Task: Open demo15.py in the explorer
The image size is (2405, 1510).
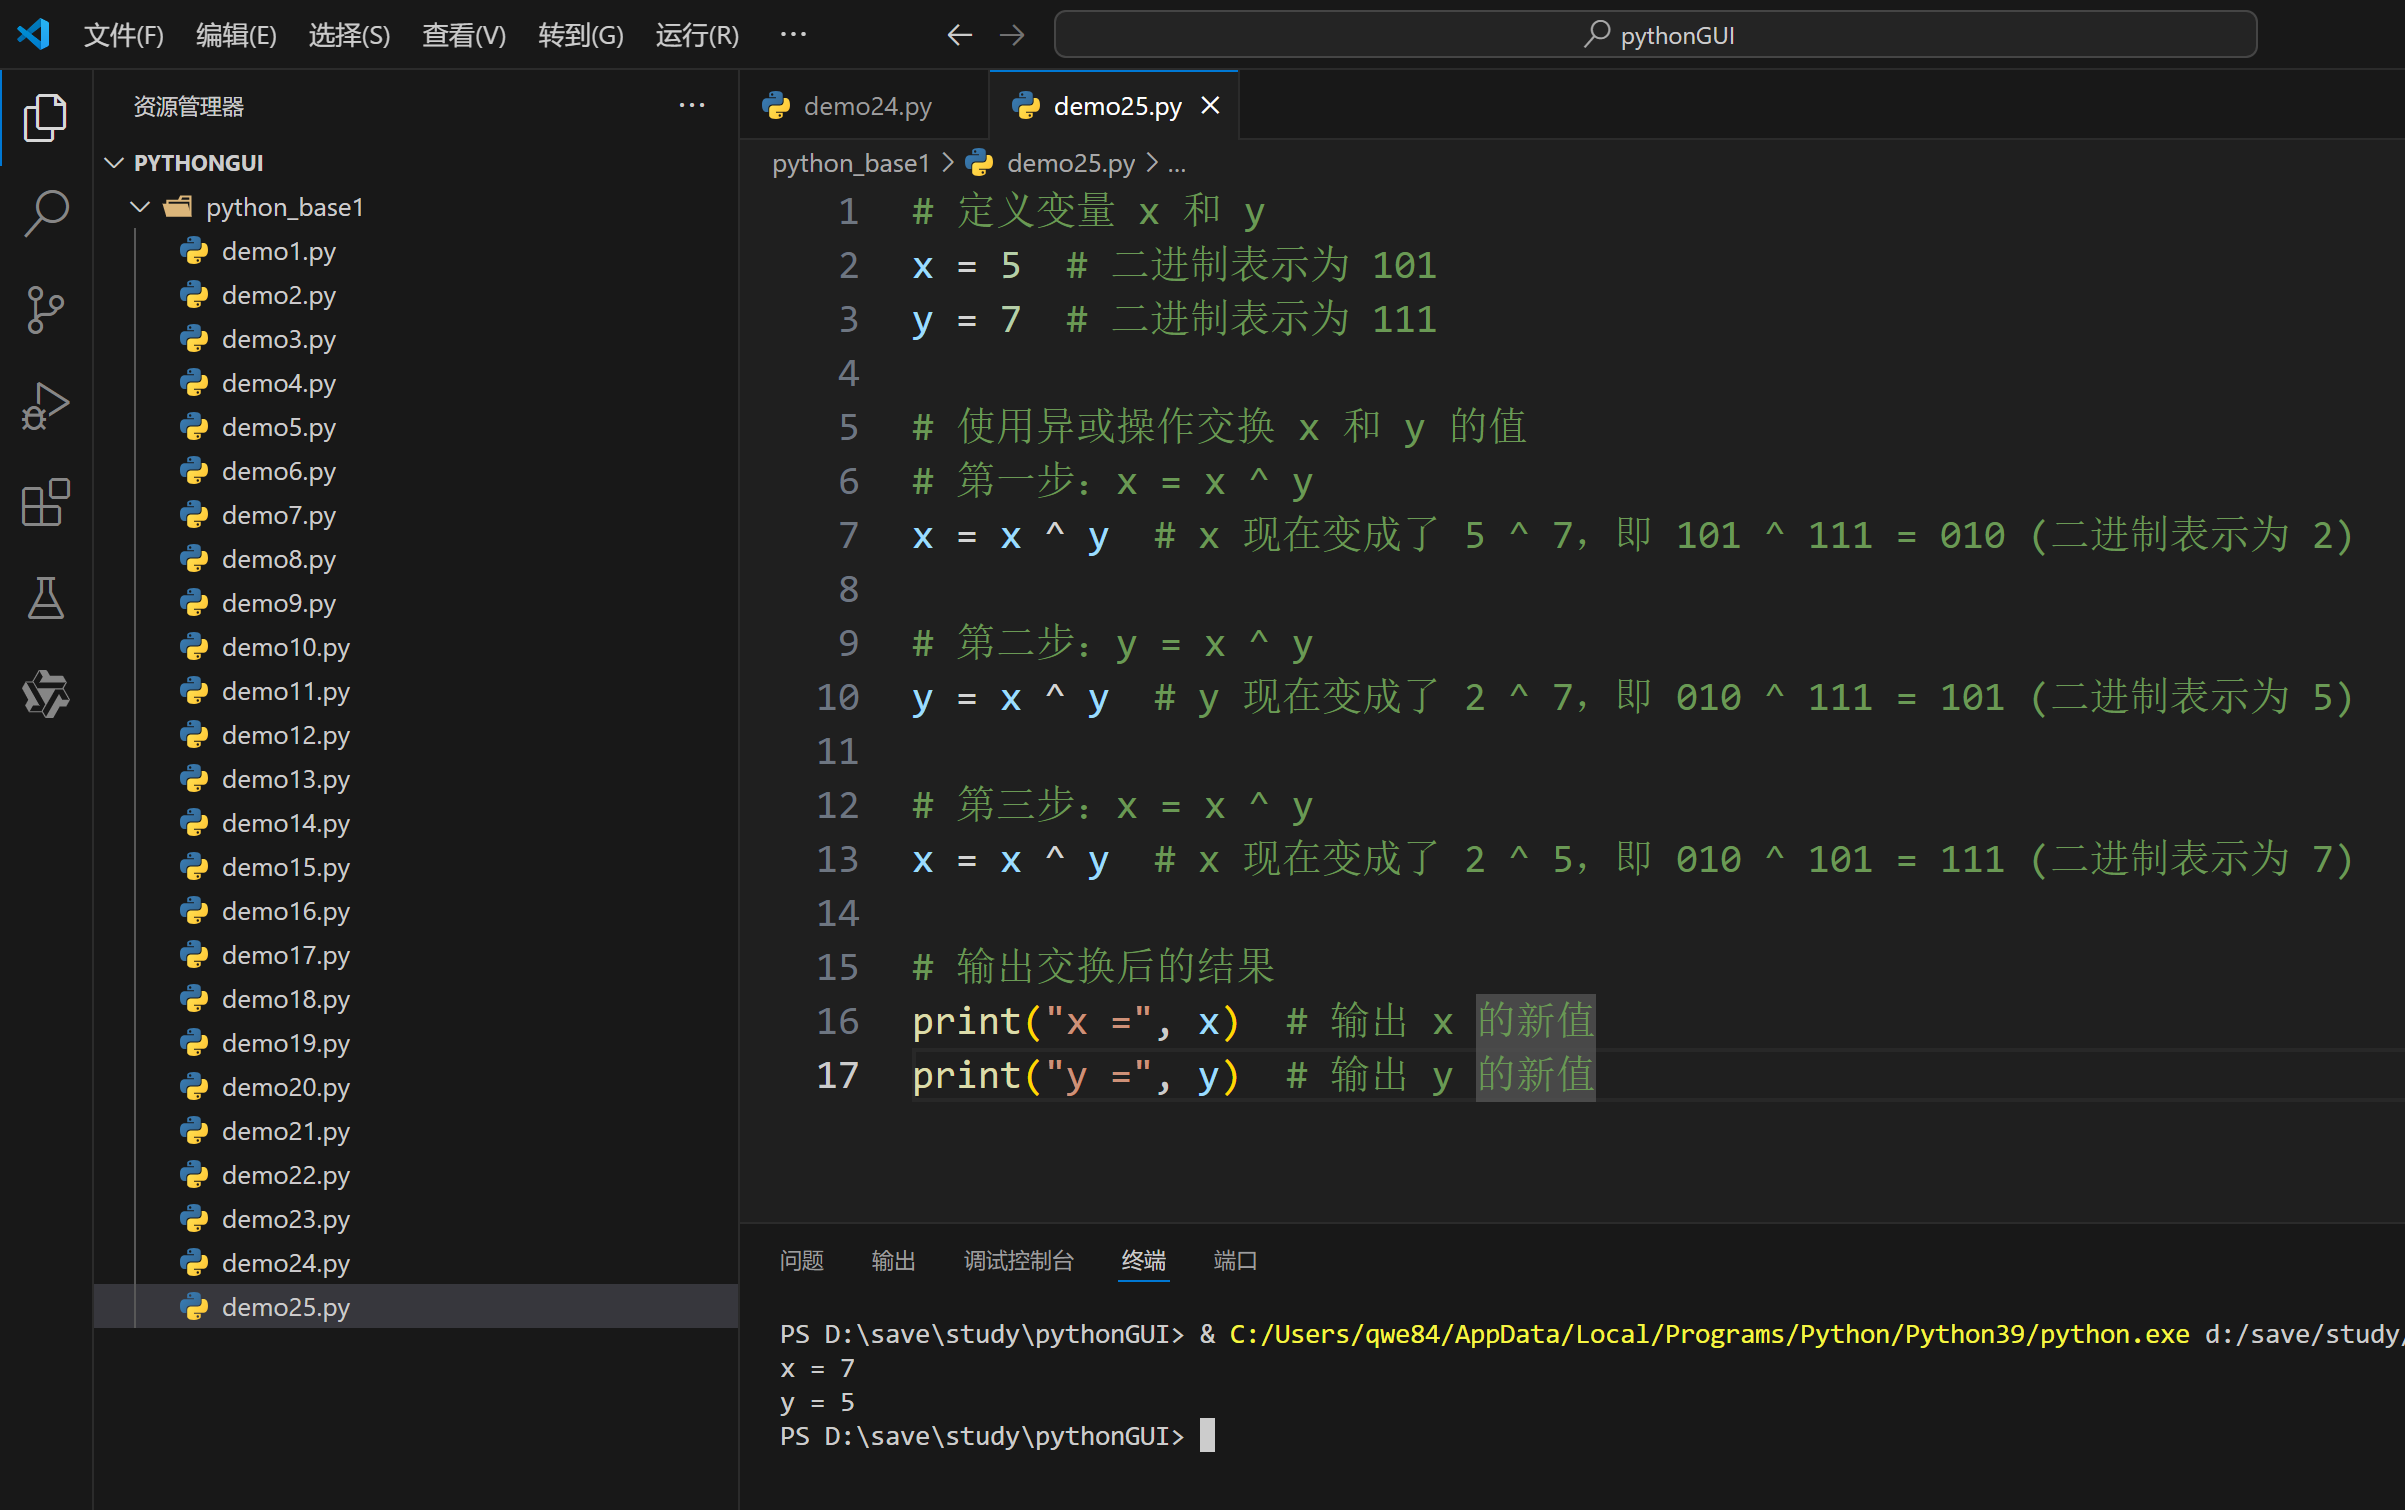Action: point(416,867)
